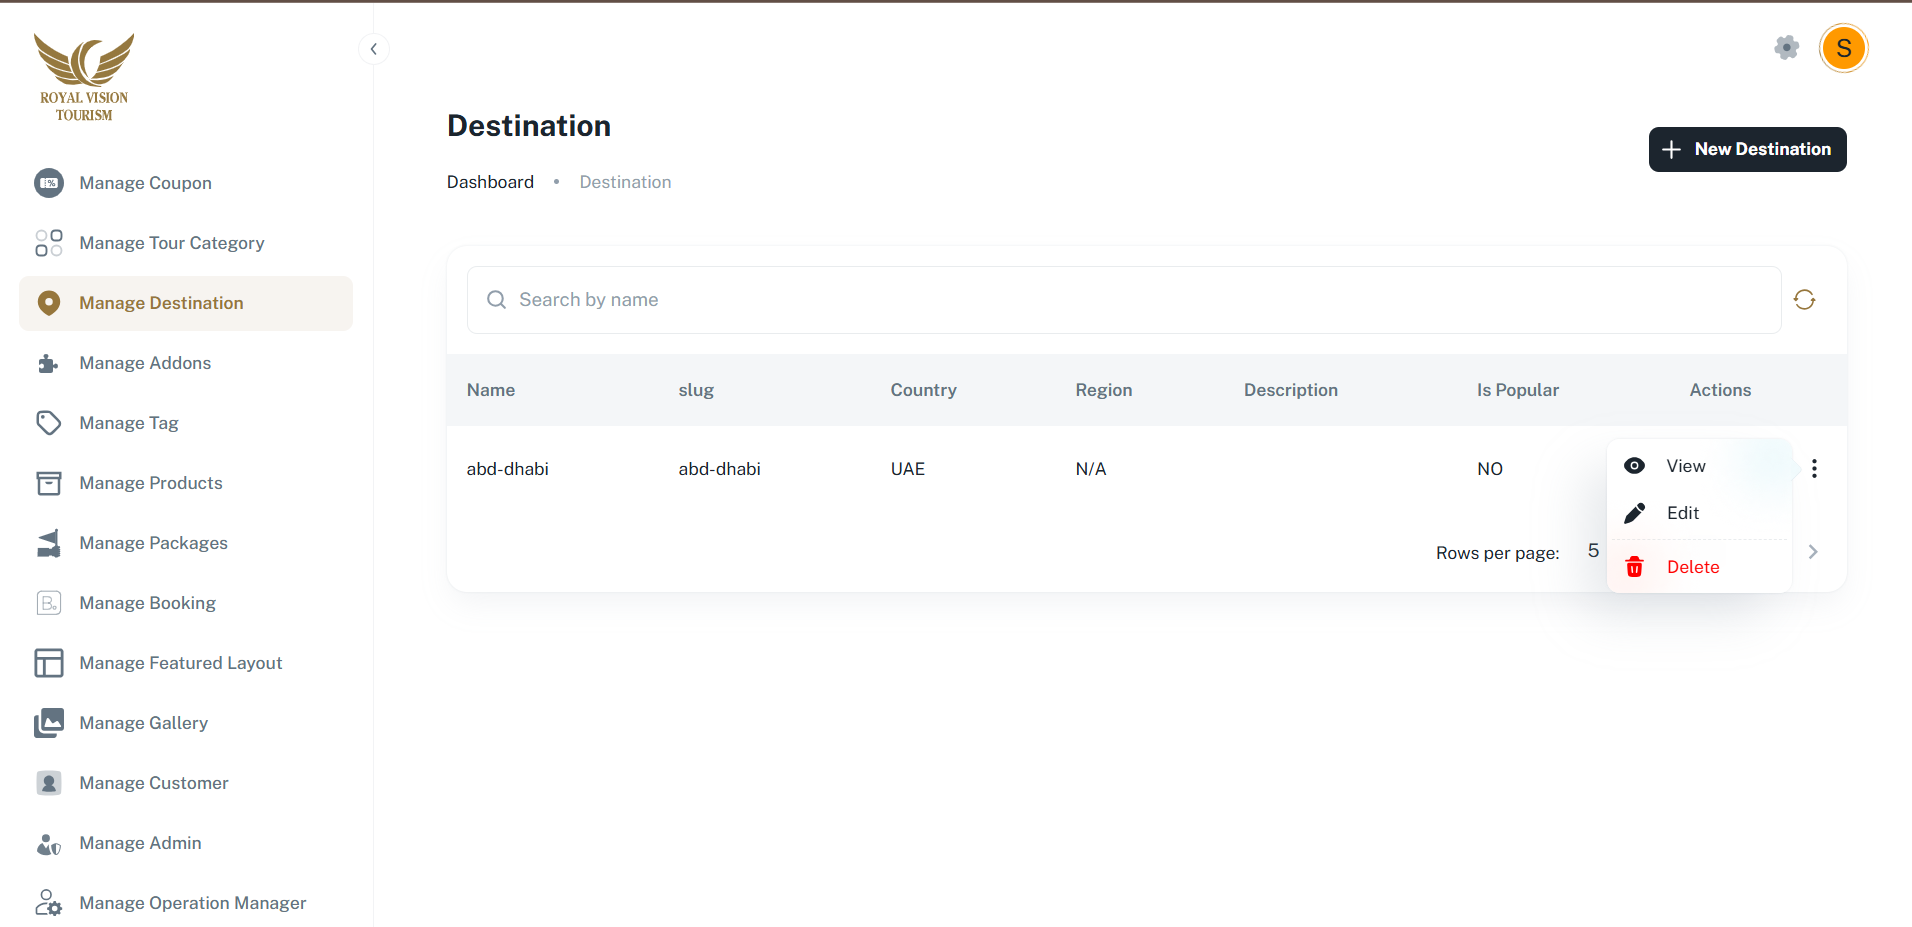Choose Edit in the actions menu
This screenshot has height=927, width=1912.
tap(1682, 513)
